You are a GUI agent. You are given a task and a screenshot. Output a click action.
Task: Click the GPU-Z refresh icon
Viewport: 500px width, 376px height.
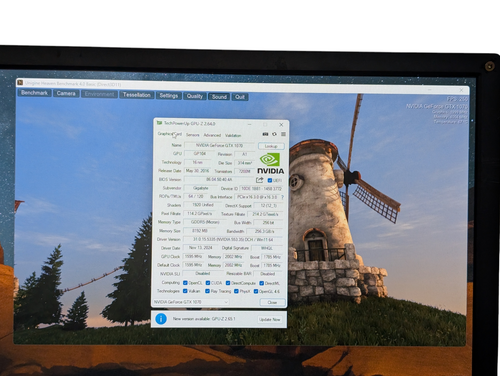(274, 134)
